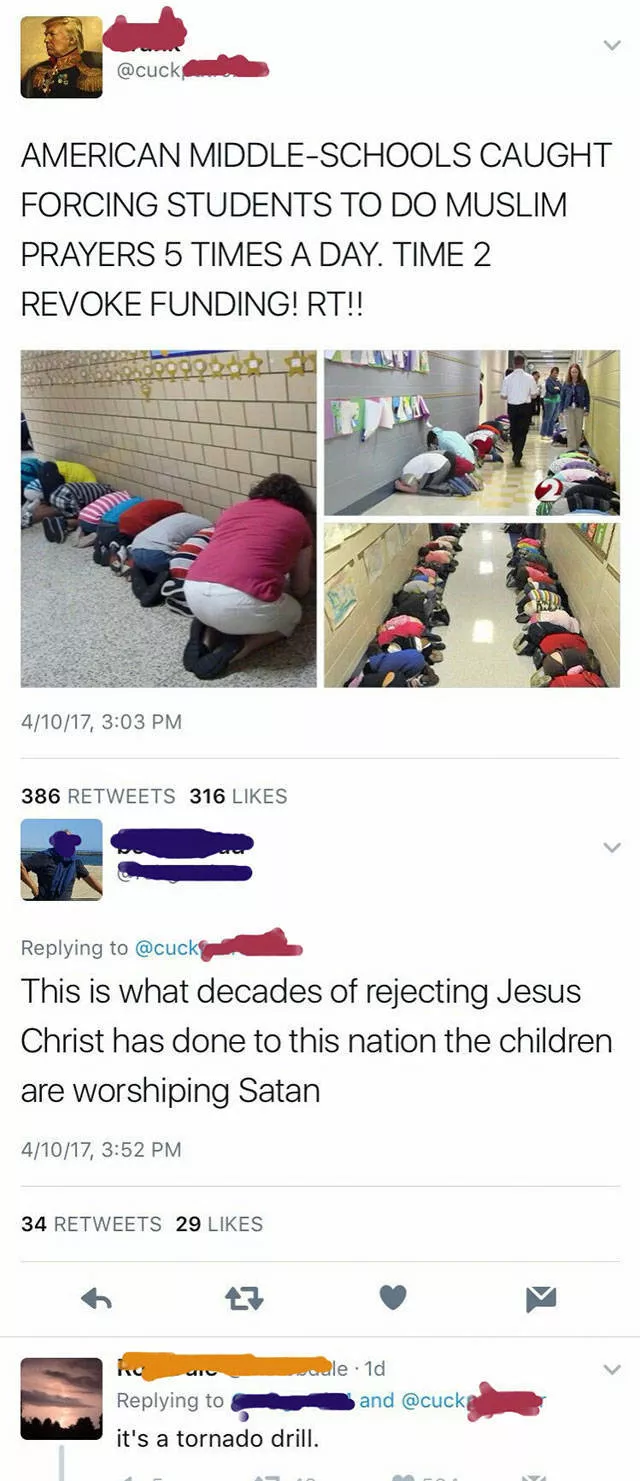Send via direct message envelope icon
Screen dimensions: 640x1481
coord(541,1298)
